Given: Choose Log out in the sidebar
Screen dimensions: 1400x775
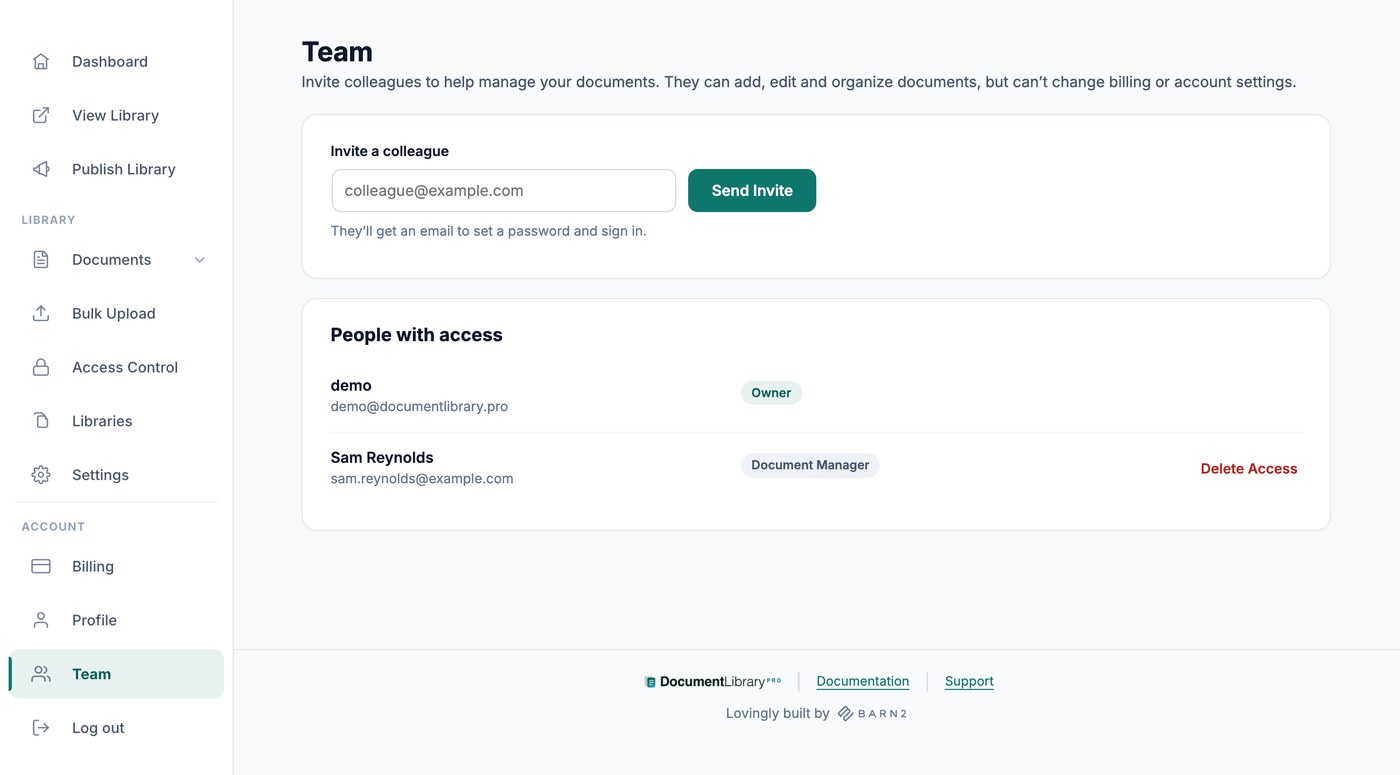Looking at the screenshot, I should [x=116, y=729].
